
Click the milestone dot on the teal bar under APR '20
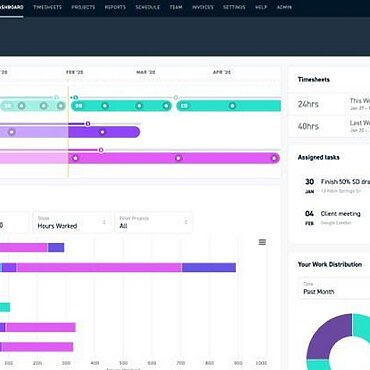(232, 106)
